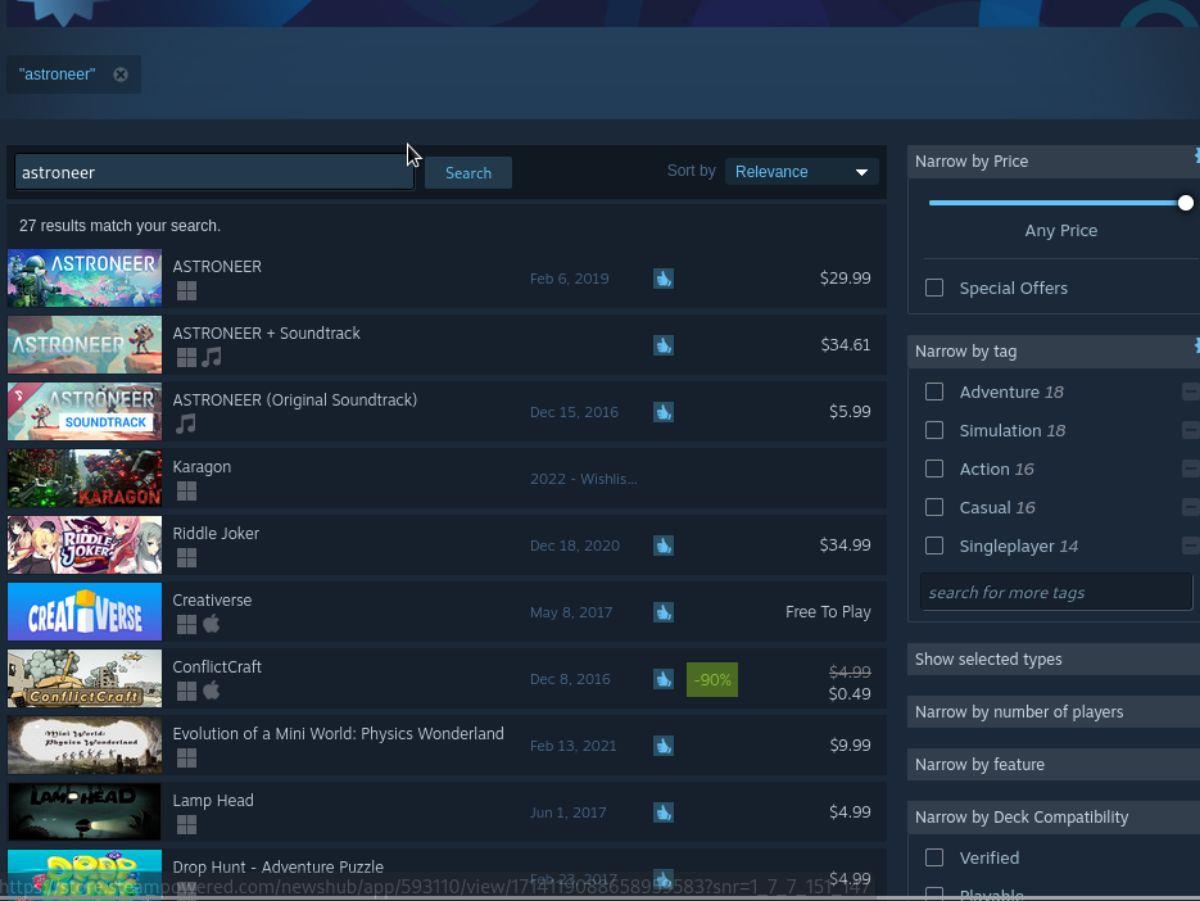Click the Windows platform icon under Karagon

[186, 491]
